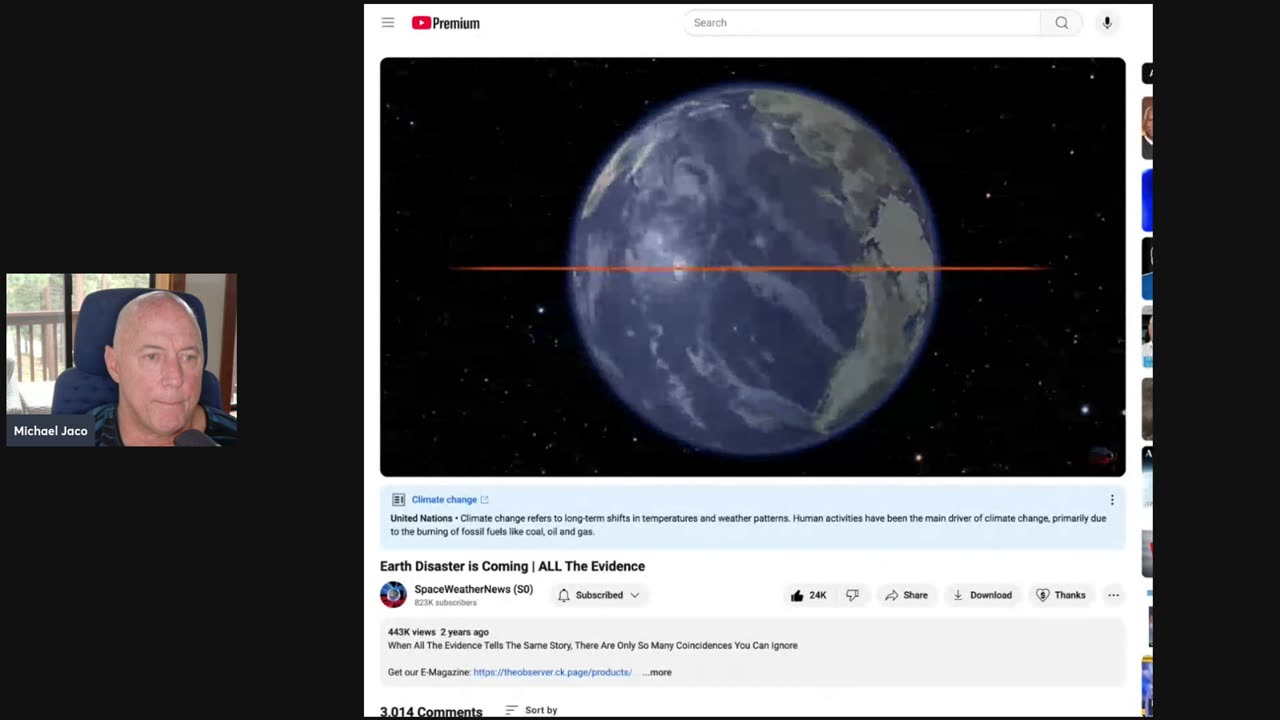Download the video

click(x=982, y=595)
